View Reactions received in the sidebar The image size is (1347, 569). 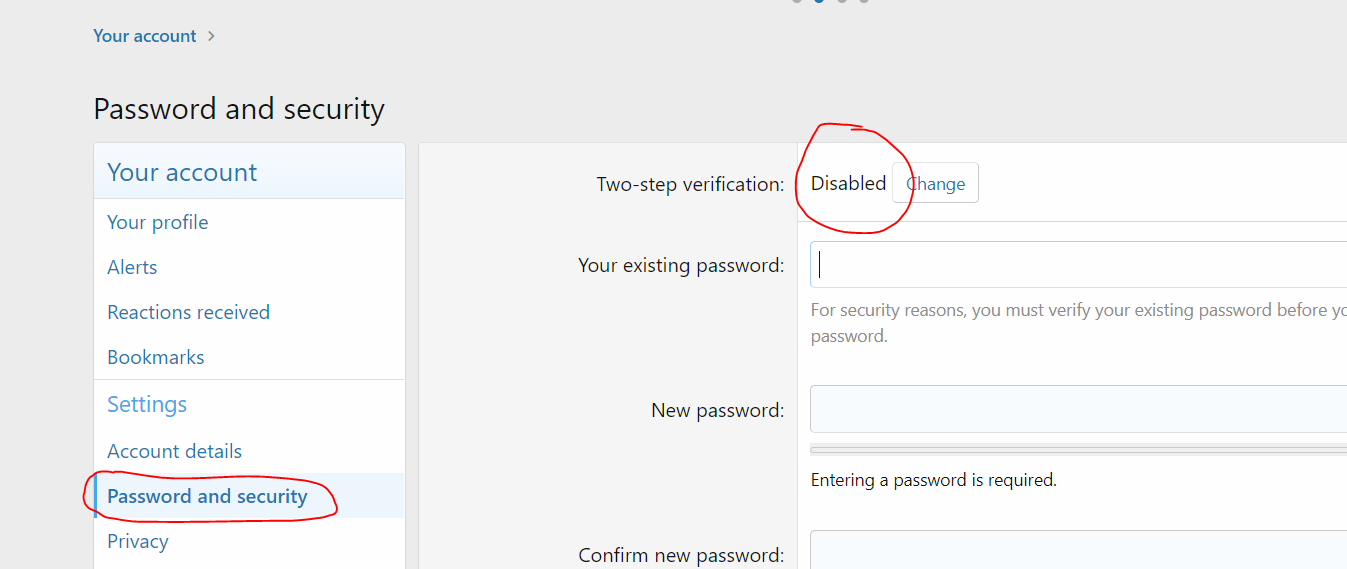click(x=188, y=312)
